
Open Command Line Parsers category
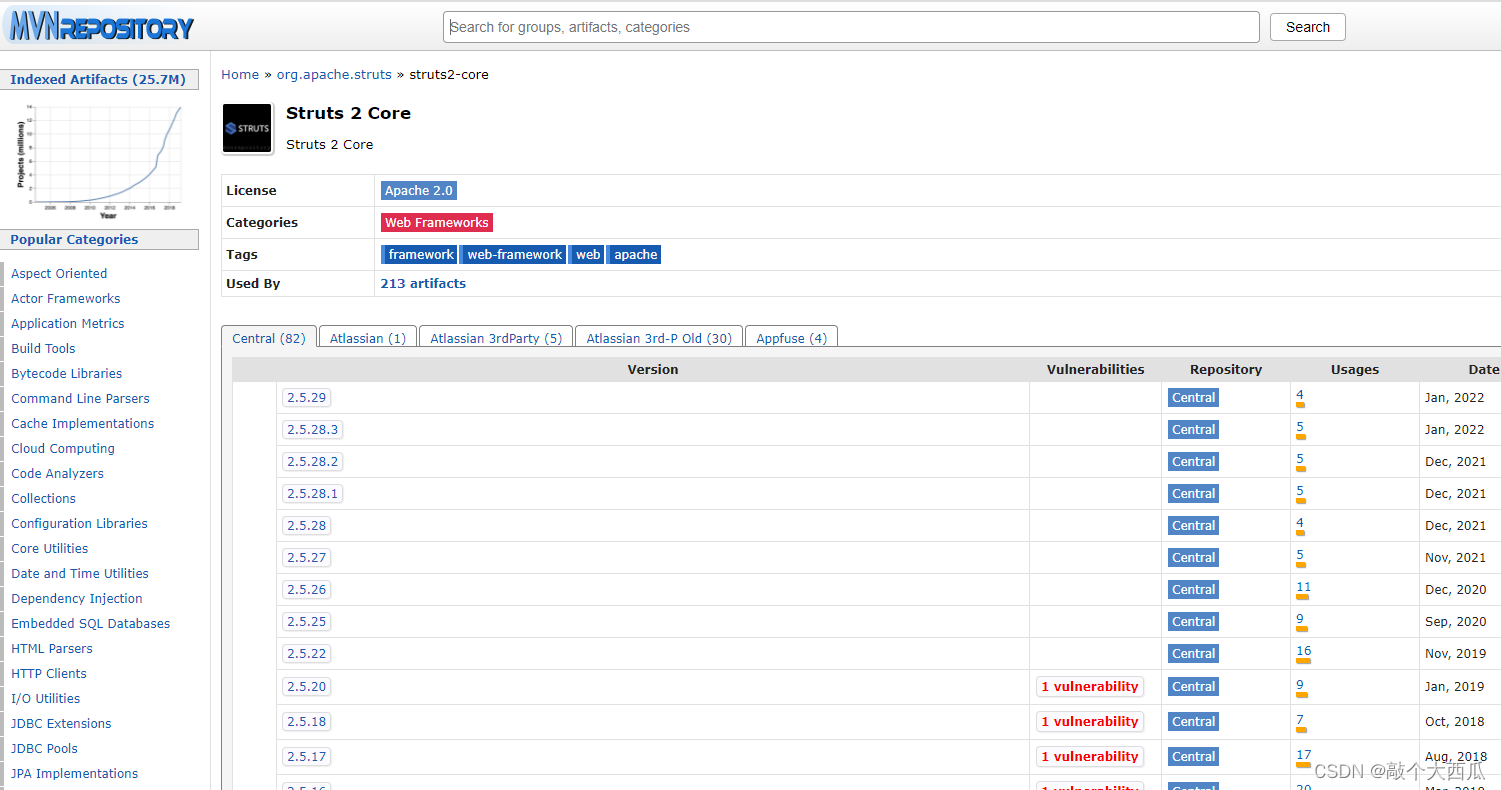coord(81,398)
